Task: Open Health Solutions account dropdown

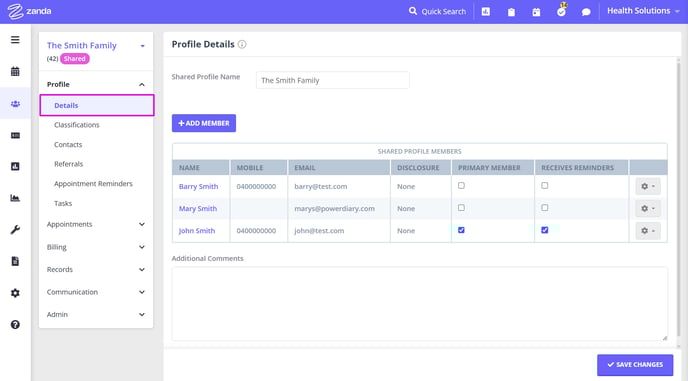Action: point(643,11)
